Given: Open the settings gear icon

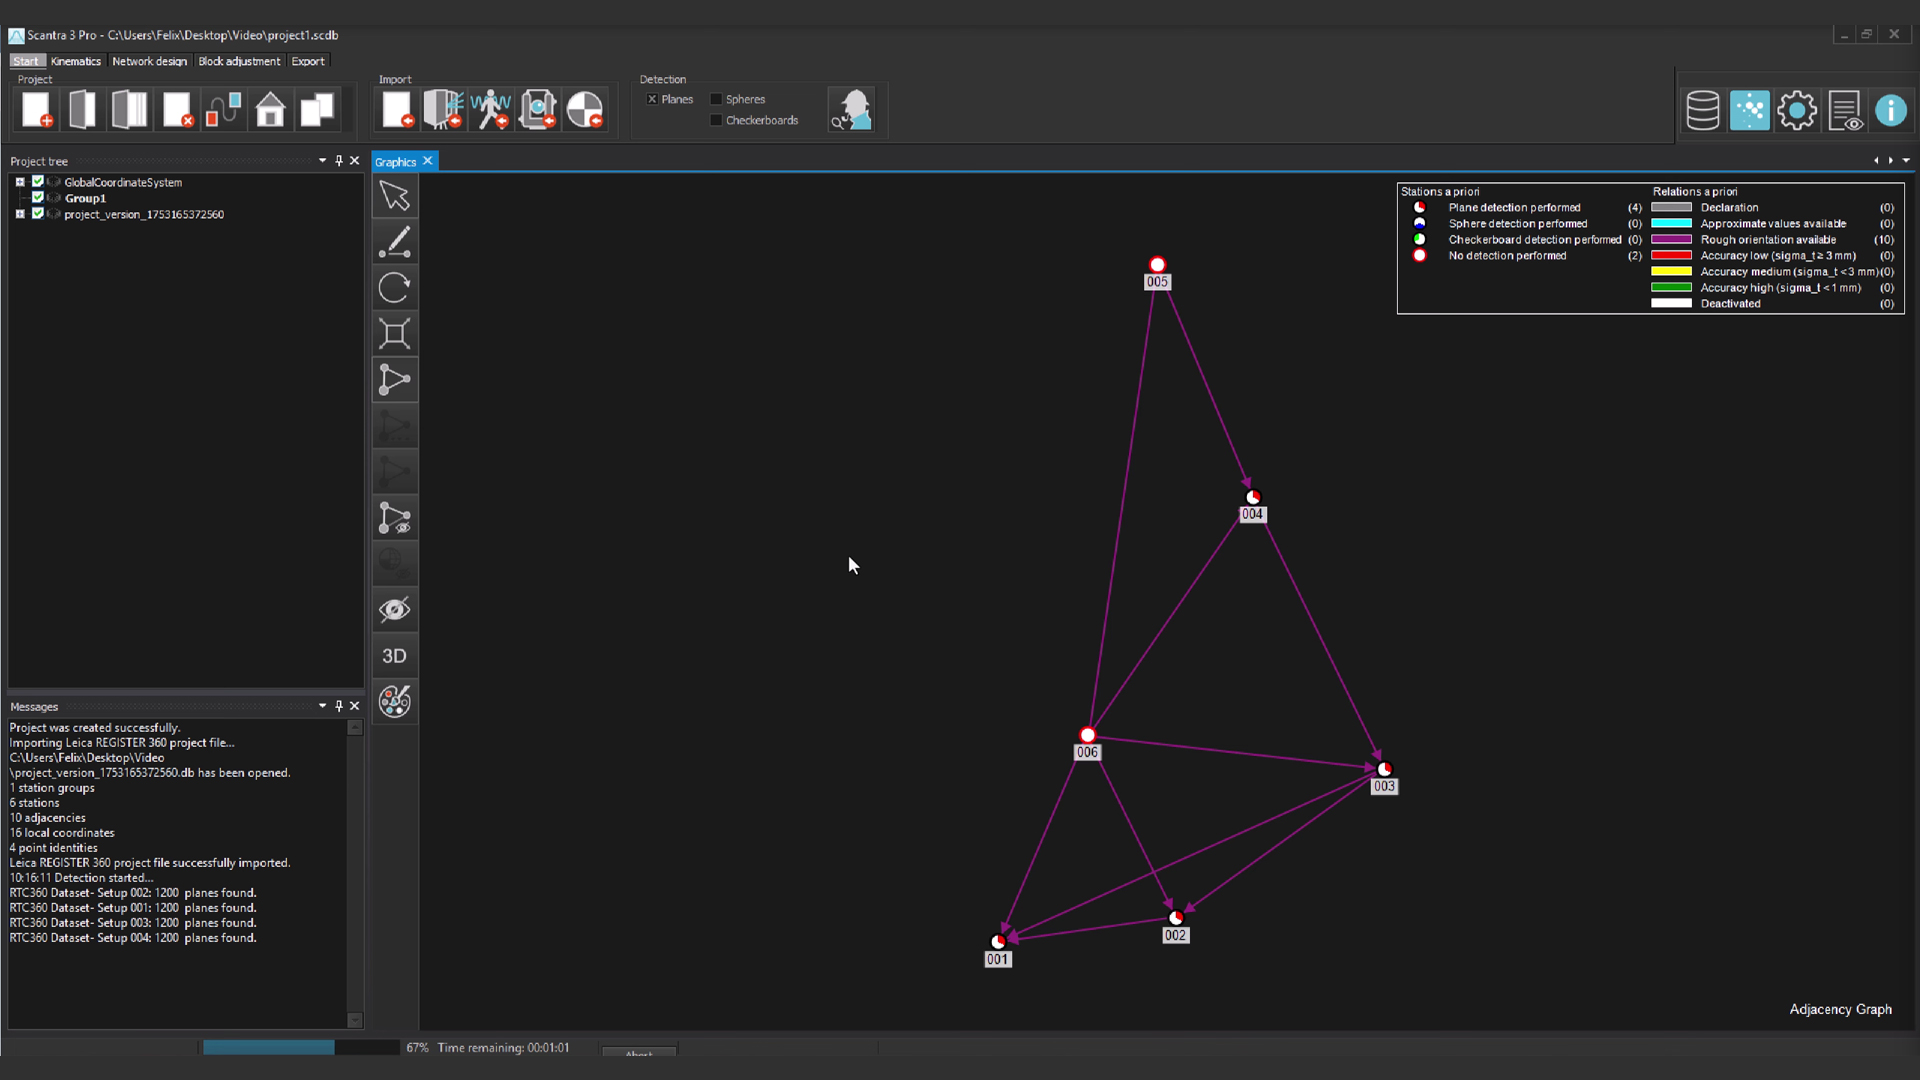Looking at the screenshot, I should (1797, 110).
